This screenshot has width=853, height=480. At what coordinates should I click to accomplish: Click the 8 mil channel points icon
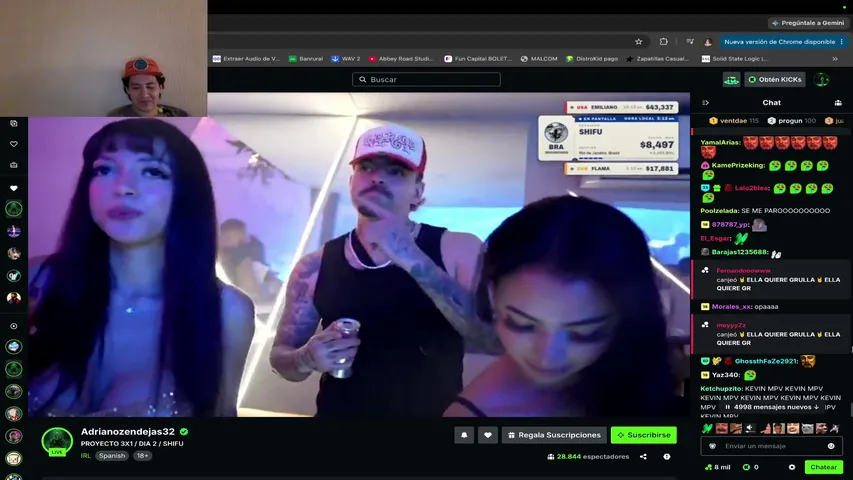point(708,467)
